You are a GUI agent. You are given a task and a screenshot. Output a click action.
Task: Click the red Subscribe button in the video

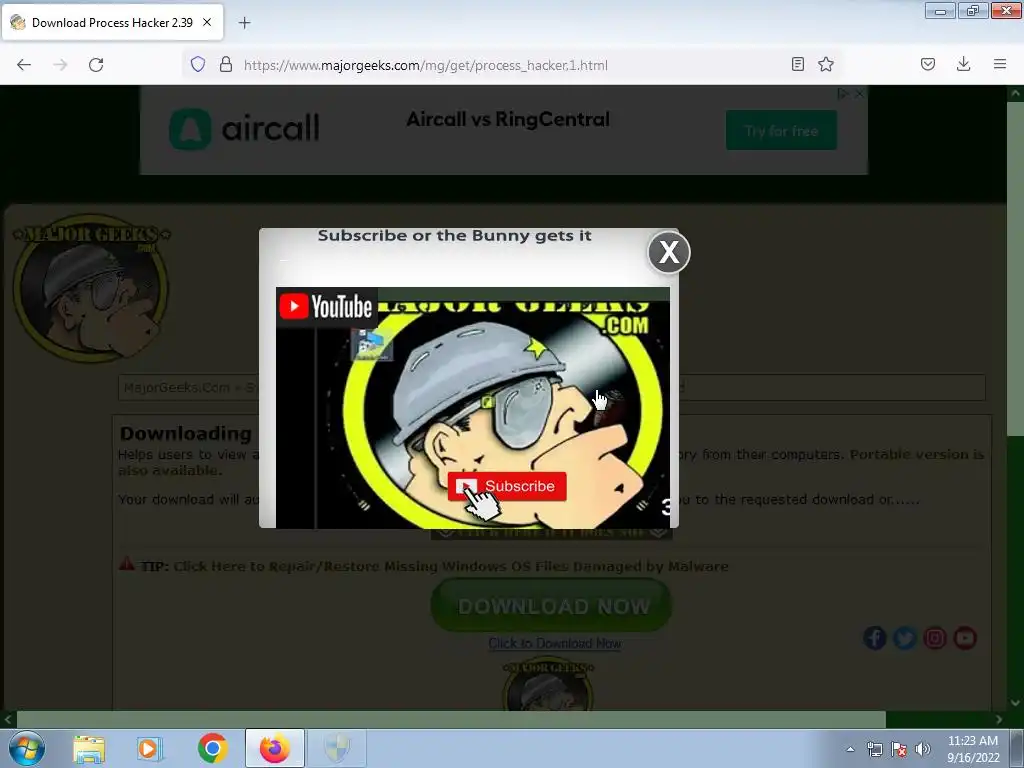pyautogui.click(x=507, y=487)
